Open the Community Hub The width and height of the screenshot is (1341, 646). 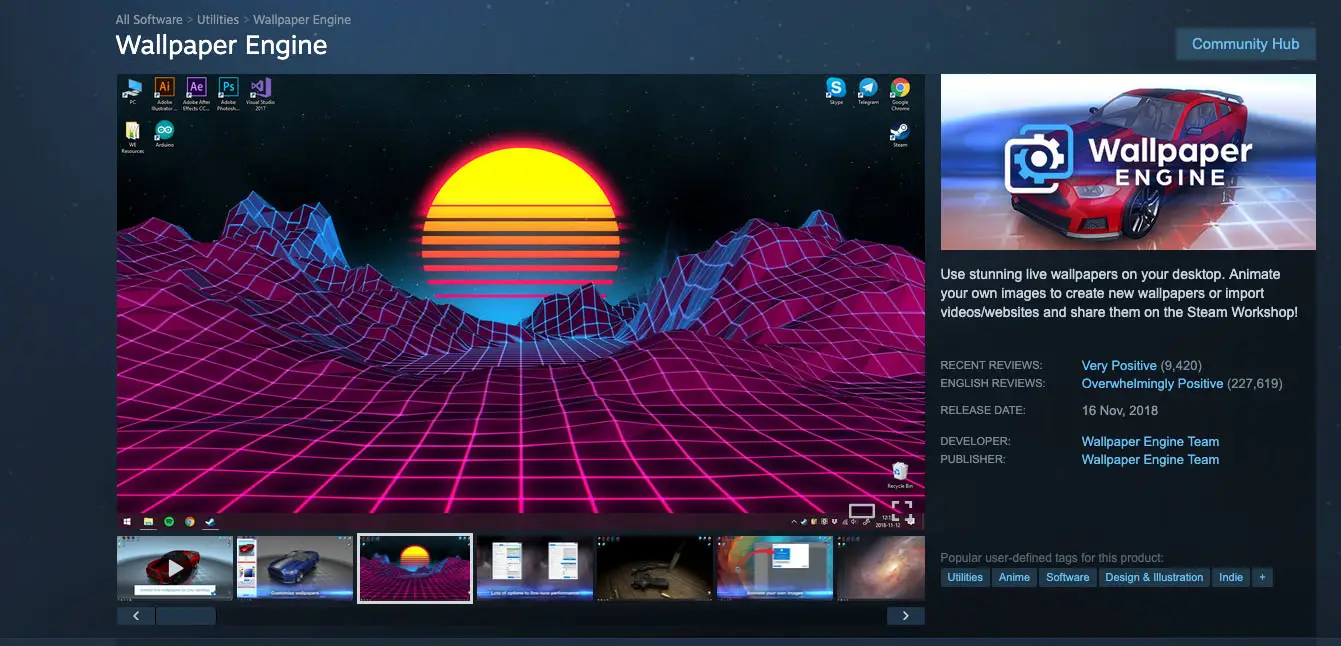coord(1245,44)
